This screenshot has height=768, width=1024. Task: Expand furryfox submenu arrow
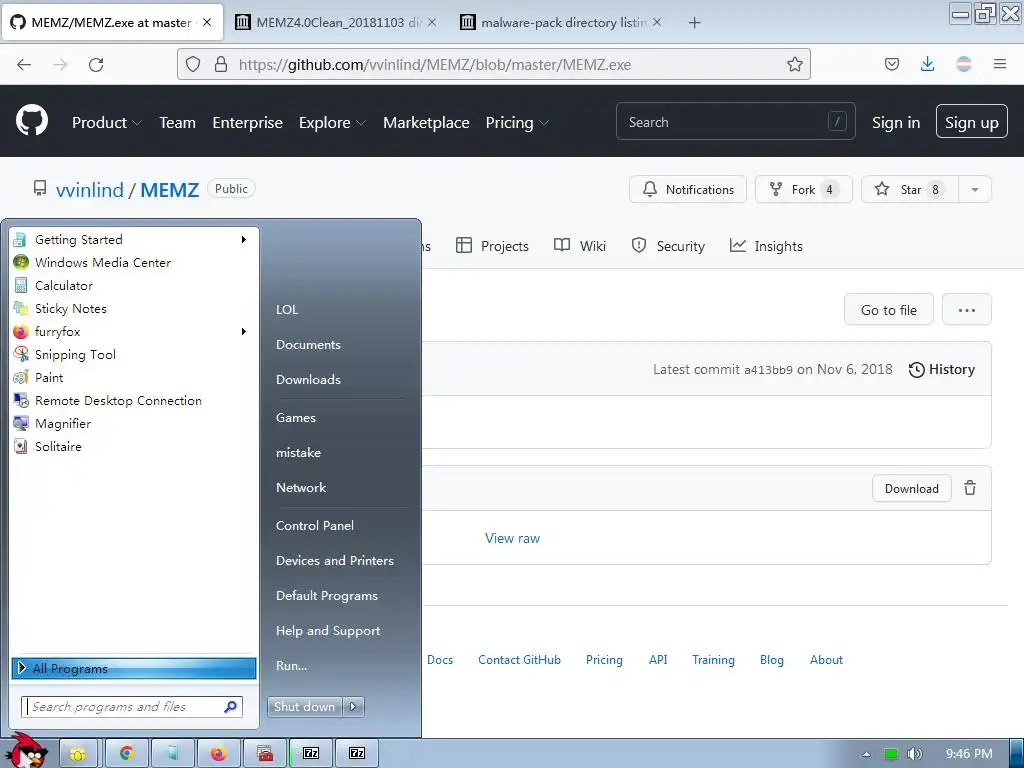244,332
